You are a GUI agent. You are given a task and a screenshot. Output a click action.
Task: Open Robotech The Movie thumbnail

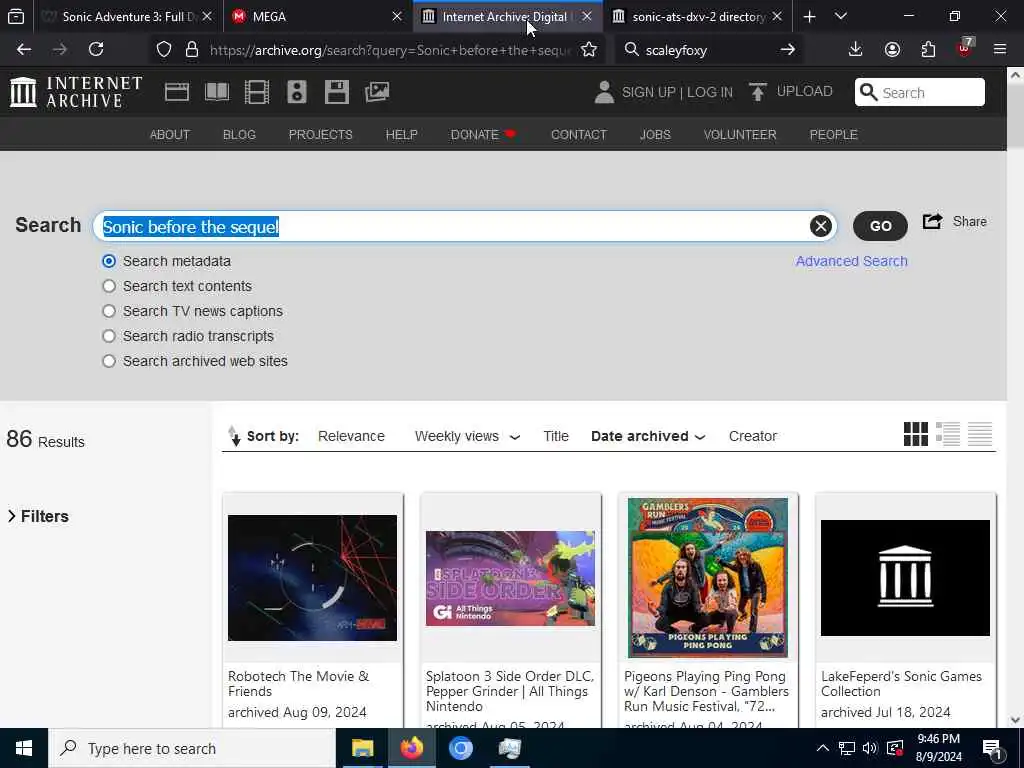point(312,578)
